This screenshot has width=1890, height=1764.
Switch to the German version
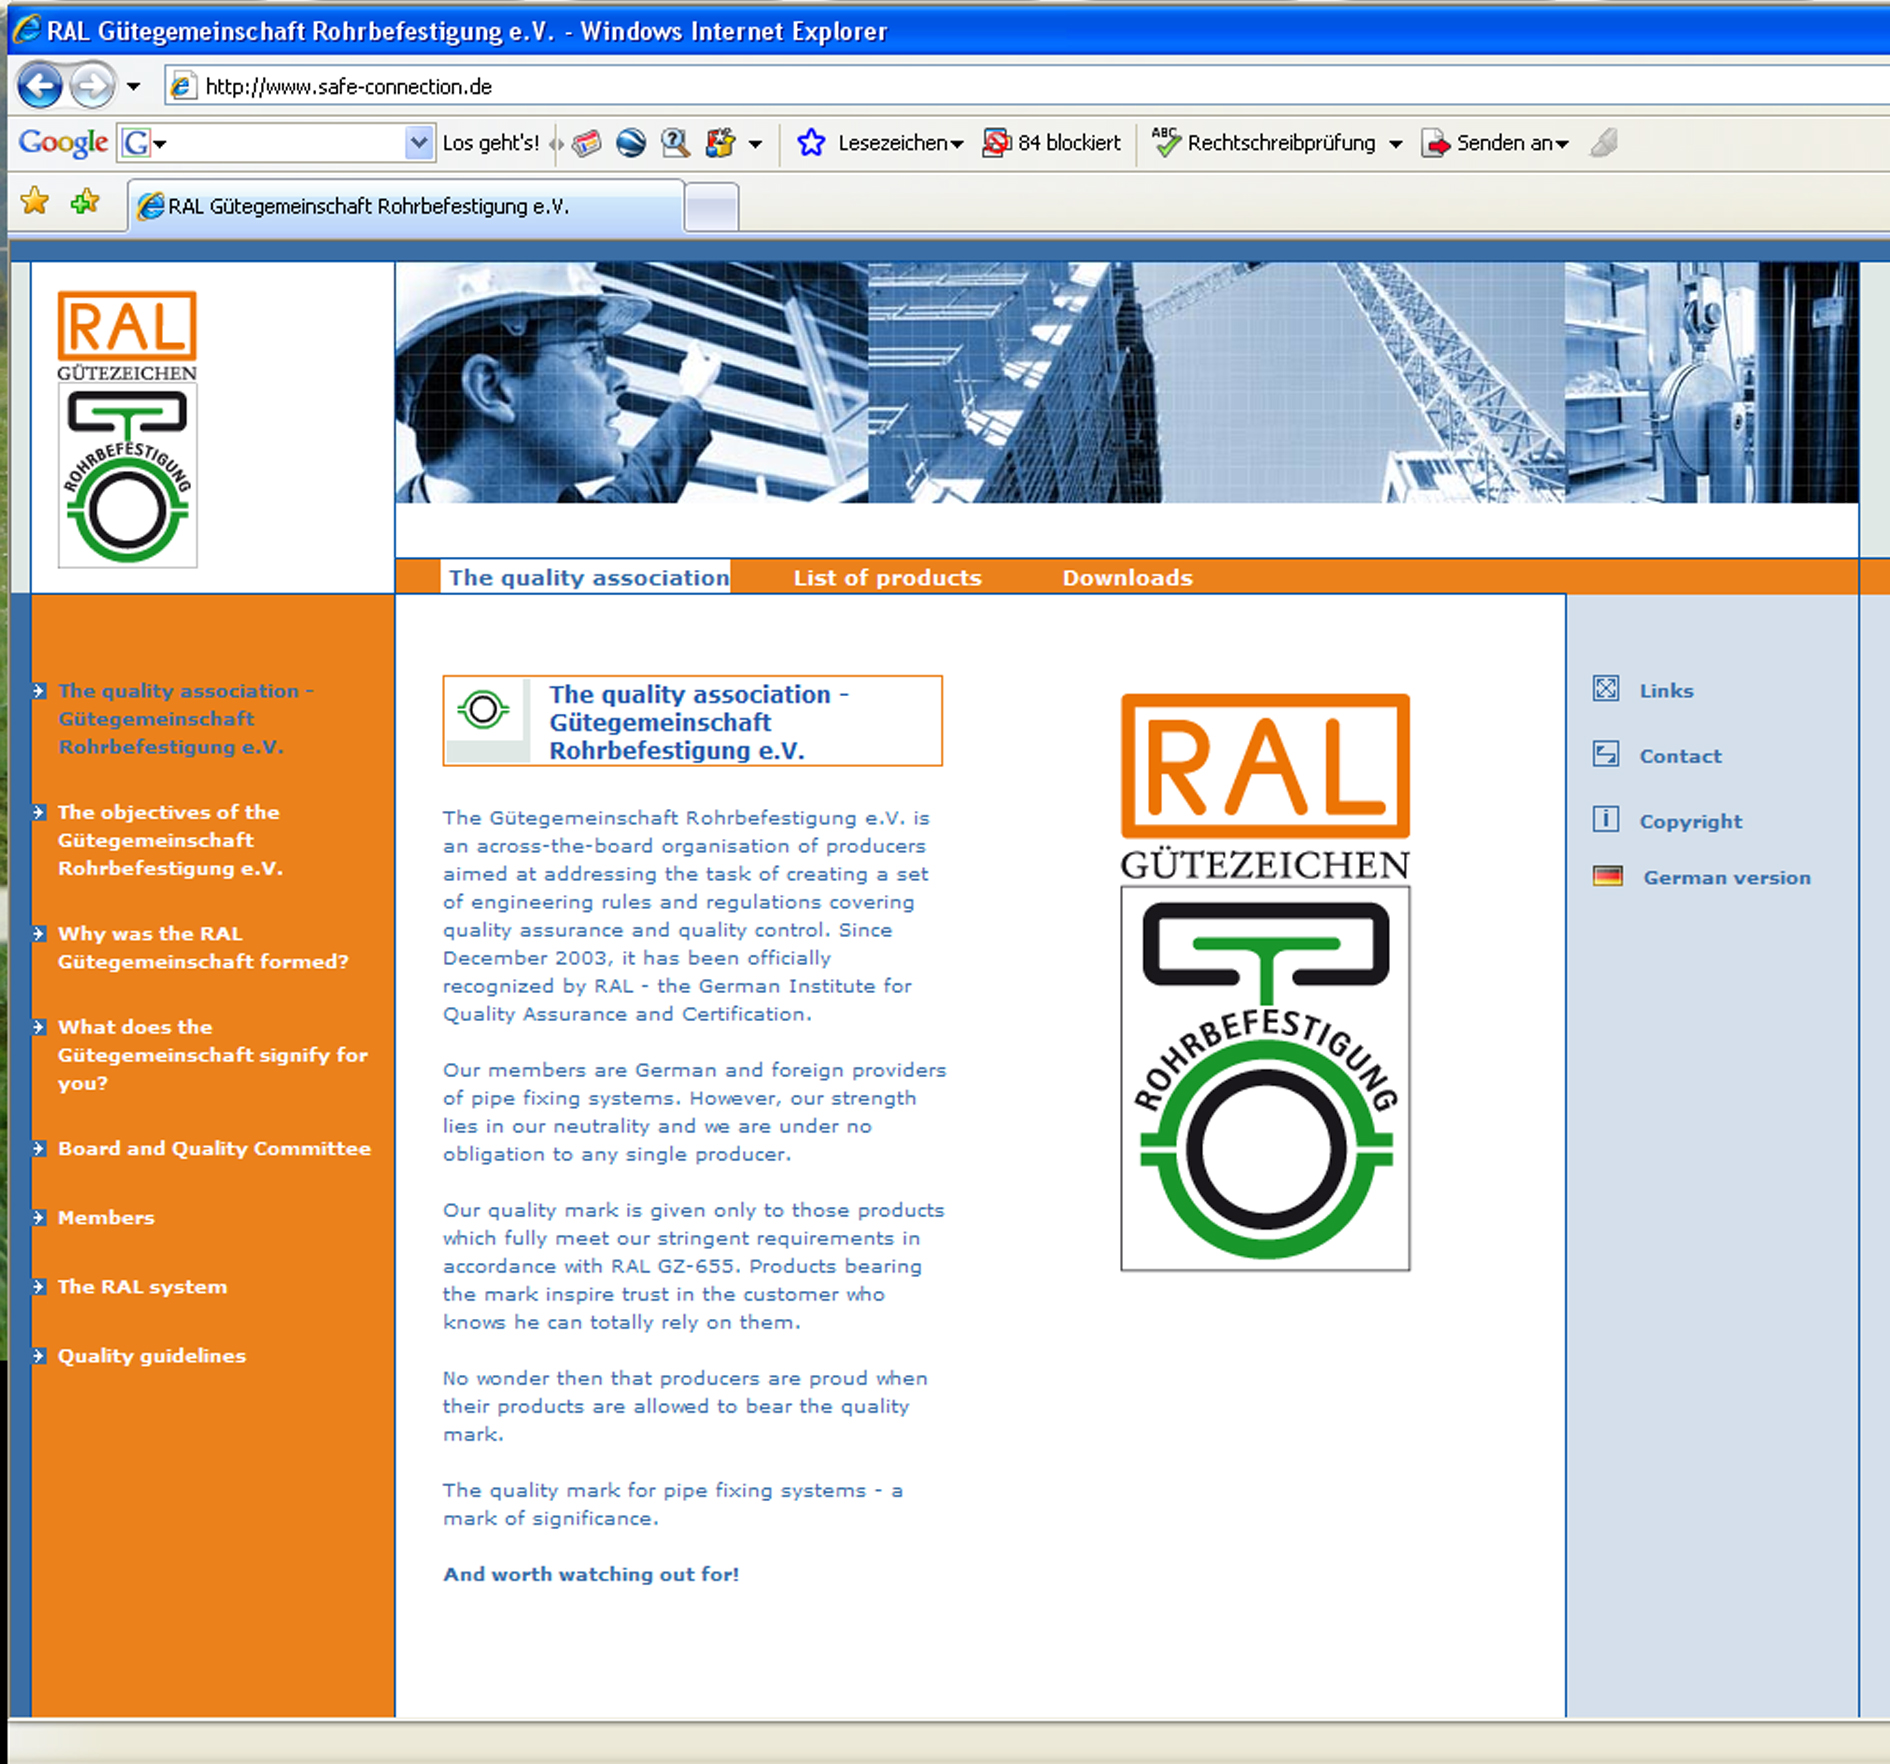coord(1726,877)
